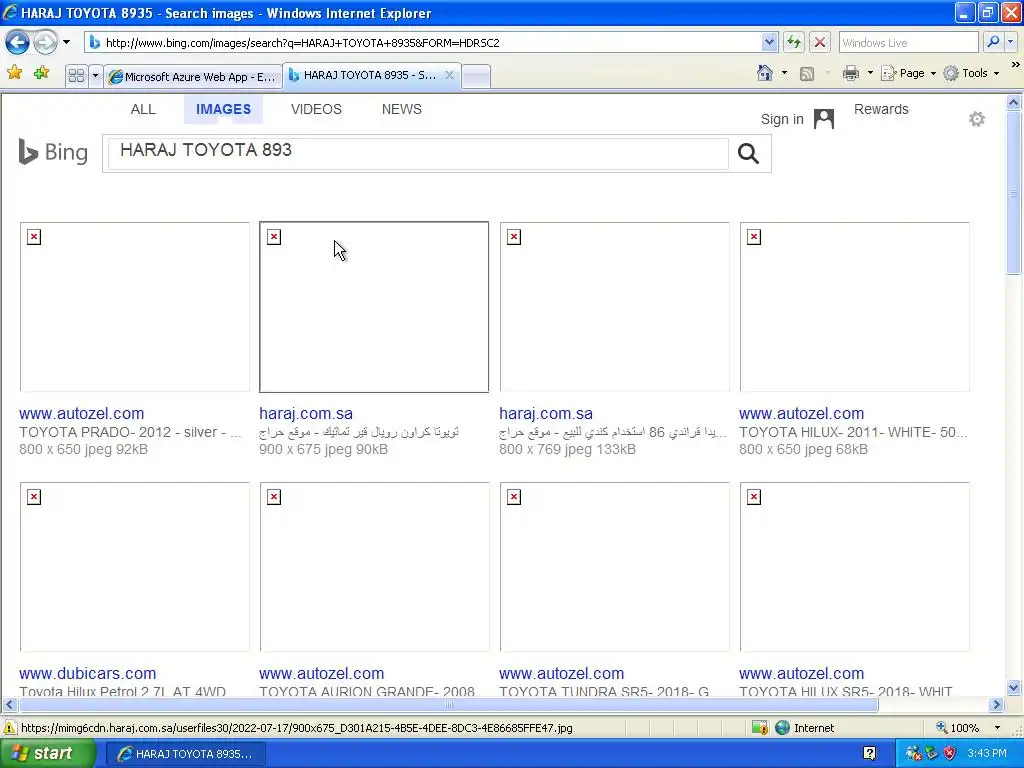Click the www.autozel.com link above TOYOTA AURION GRANDE
Image resolution: width=1024 pixels, height=768 pixels.
tap(321, 673)
